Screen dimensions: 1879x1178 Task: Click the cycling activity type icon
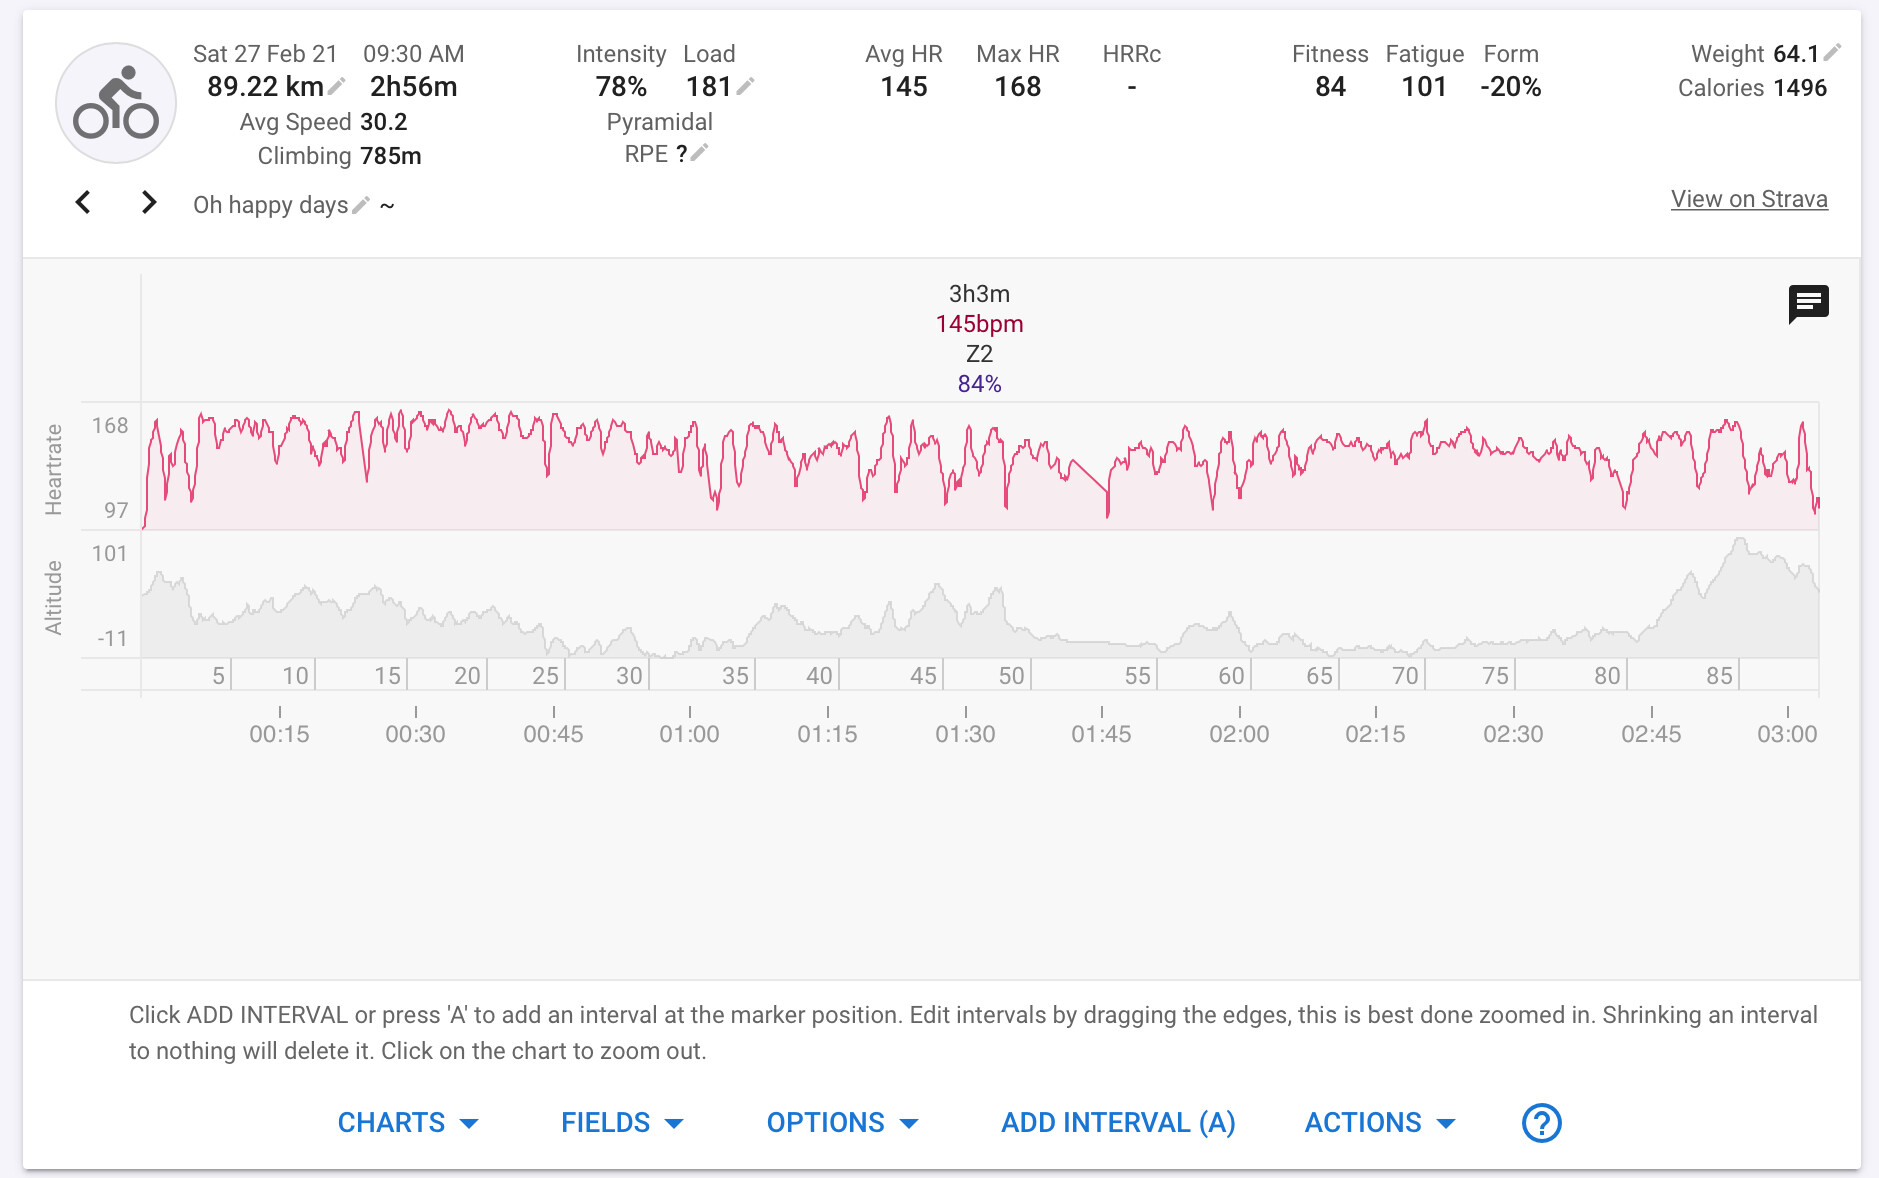(116, 103)
